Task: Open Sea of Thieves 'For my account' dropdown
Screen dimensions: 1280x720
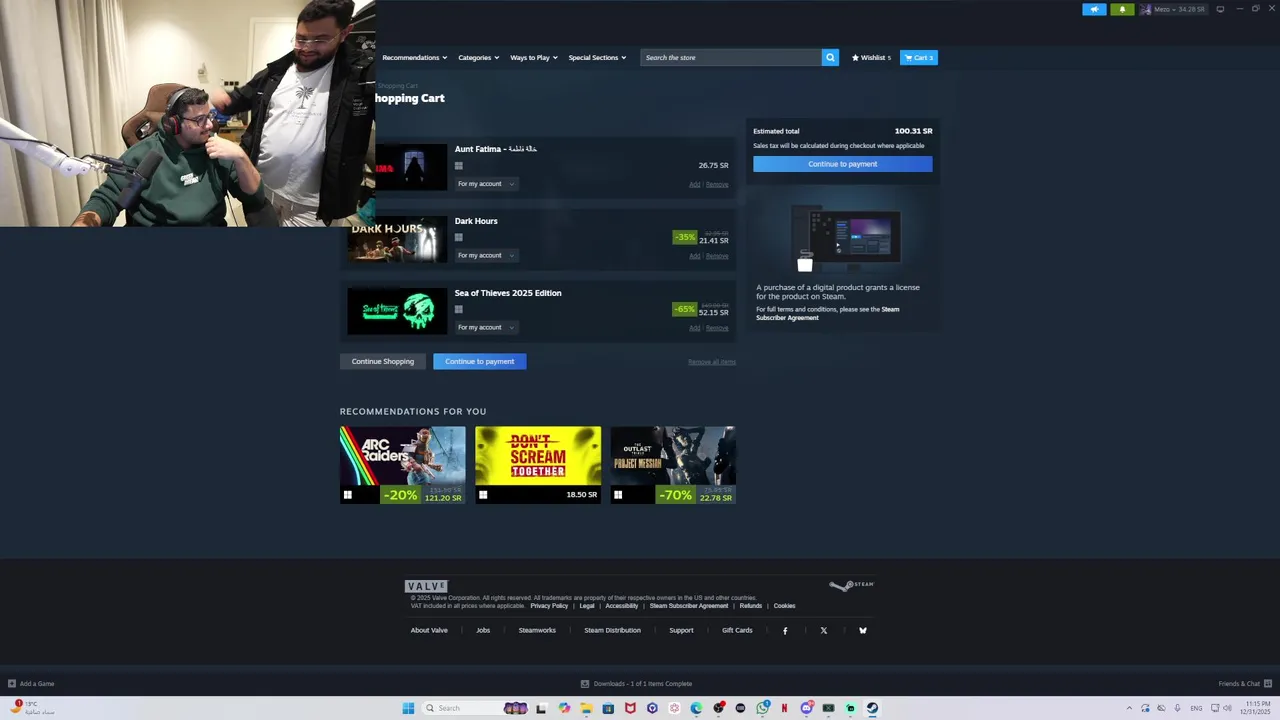Action: click(x=485, y=327)
